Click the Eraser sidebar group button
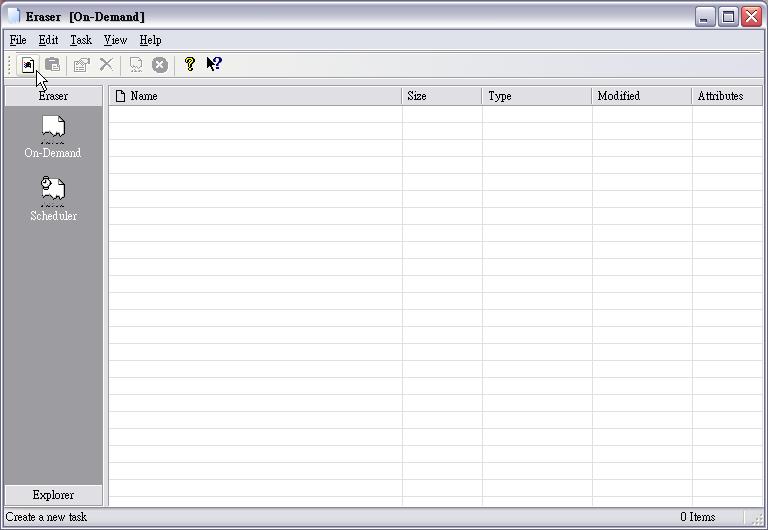Viewport: 768px width, 530px height. coord(53,96)
